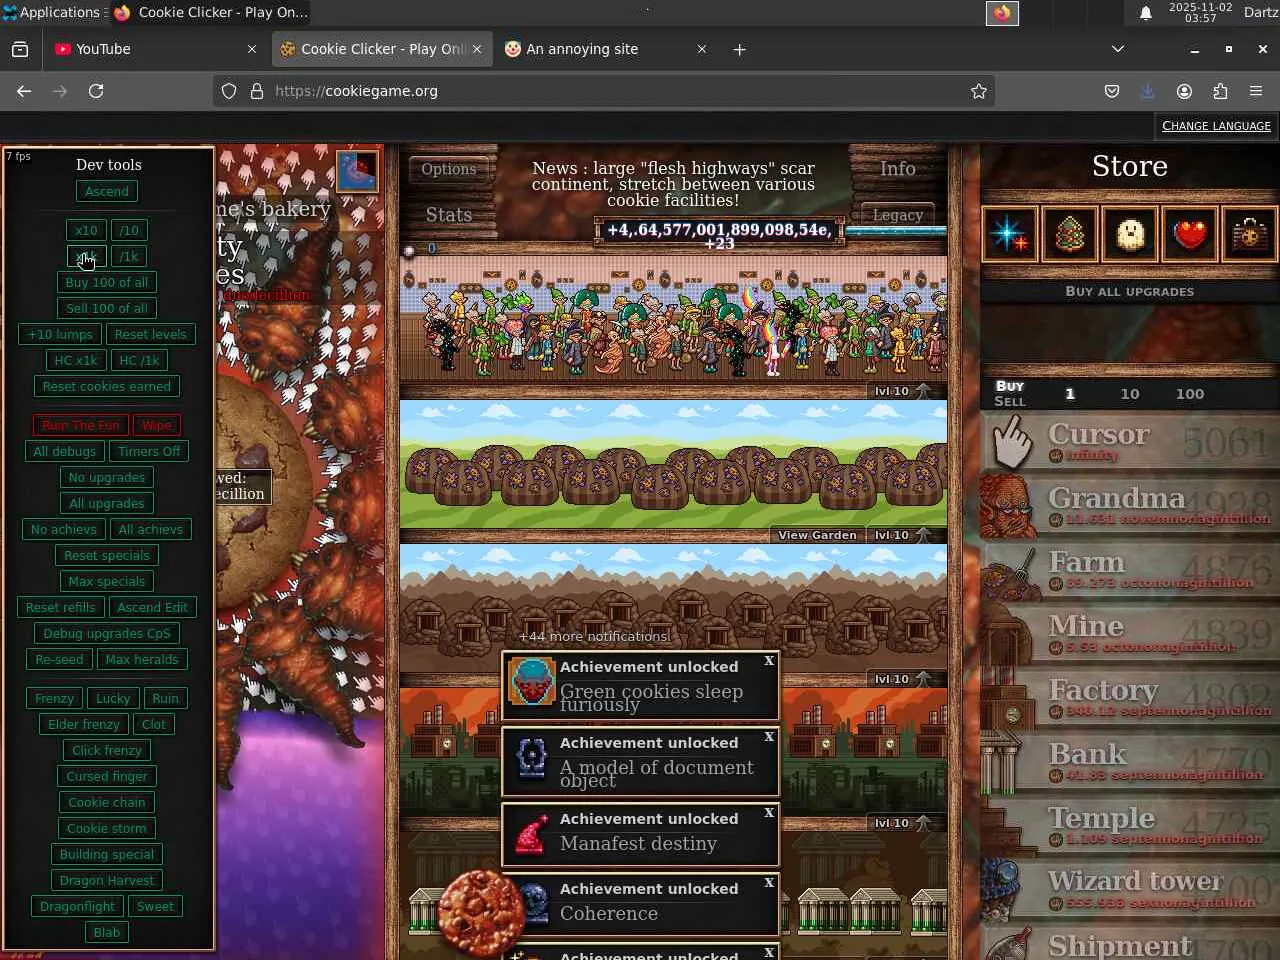Switch store mode to Buy
1280x960 pixels.
1010,386
